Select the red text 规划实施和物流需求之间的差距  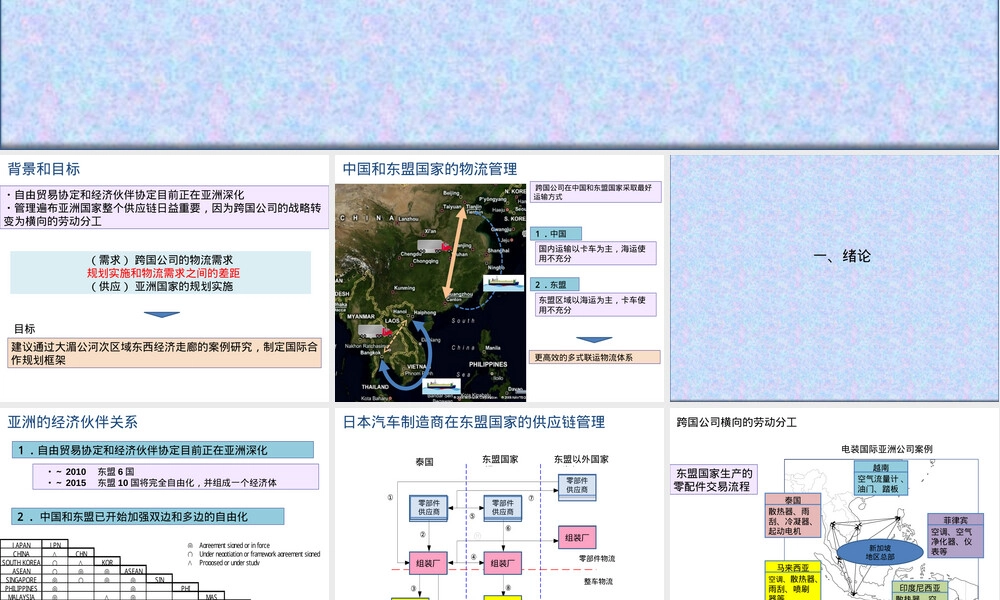pyautogui.click(x=163, y=273)
